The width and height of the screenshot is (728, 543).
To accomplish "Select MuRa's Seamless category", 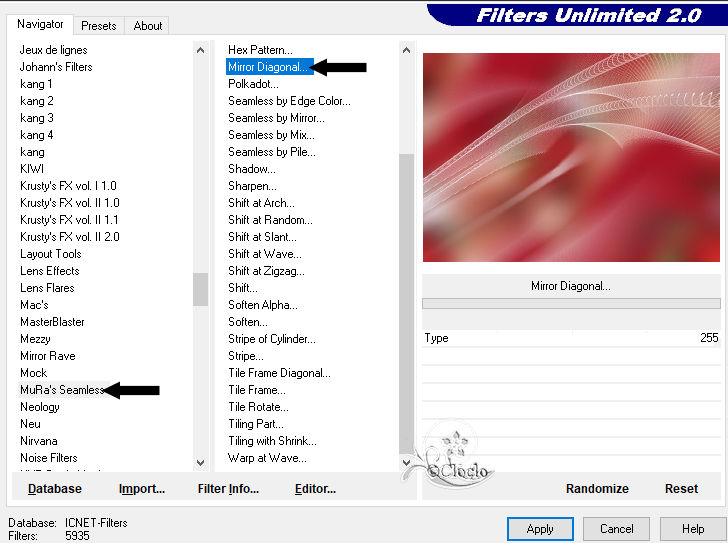I will [x=62, y=390].
